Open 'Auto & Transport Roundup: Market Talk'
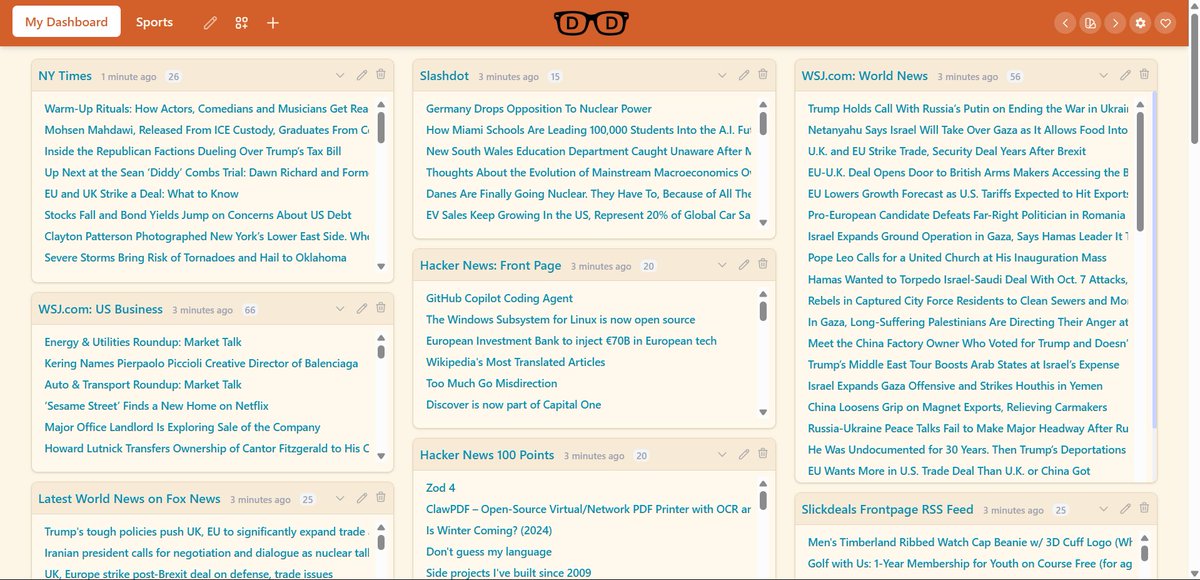 coord(143,384)
